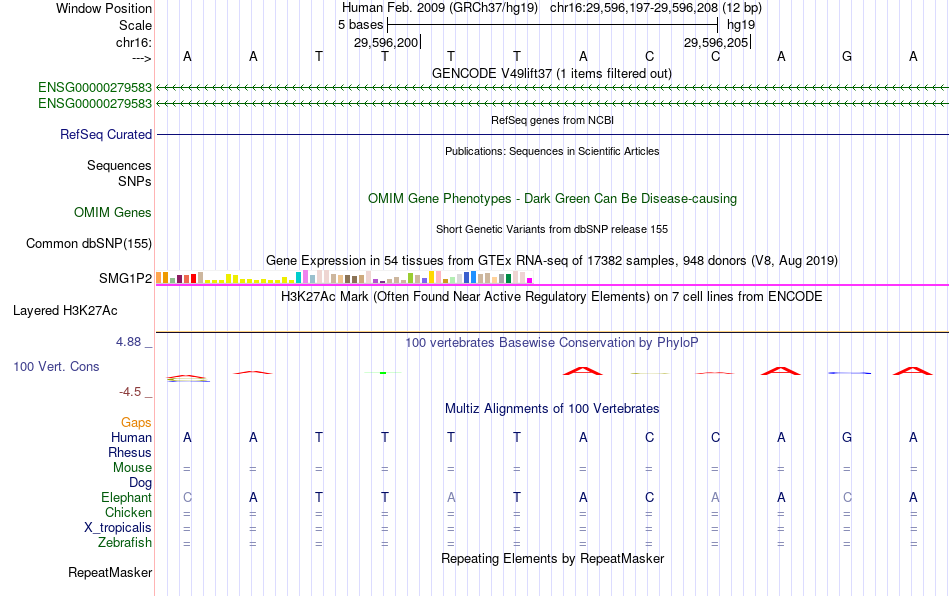This screenshot has height=596, width=950.
Task: Click the SNPs track label
Action: 135,181
